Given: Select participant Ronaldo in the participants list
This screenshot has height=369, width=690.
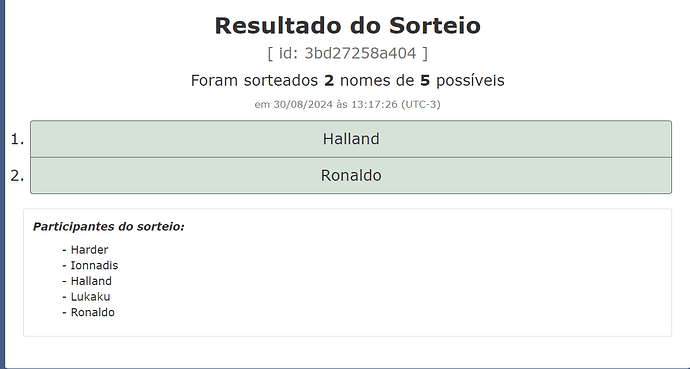Looking at the screenshot, I should [92, 312].
